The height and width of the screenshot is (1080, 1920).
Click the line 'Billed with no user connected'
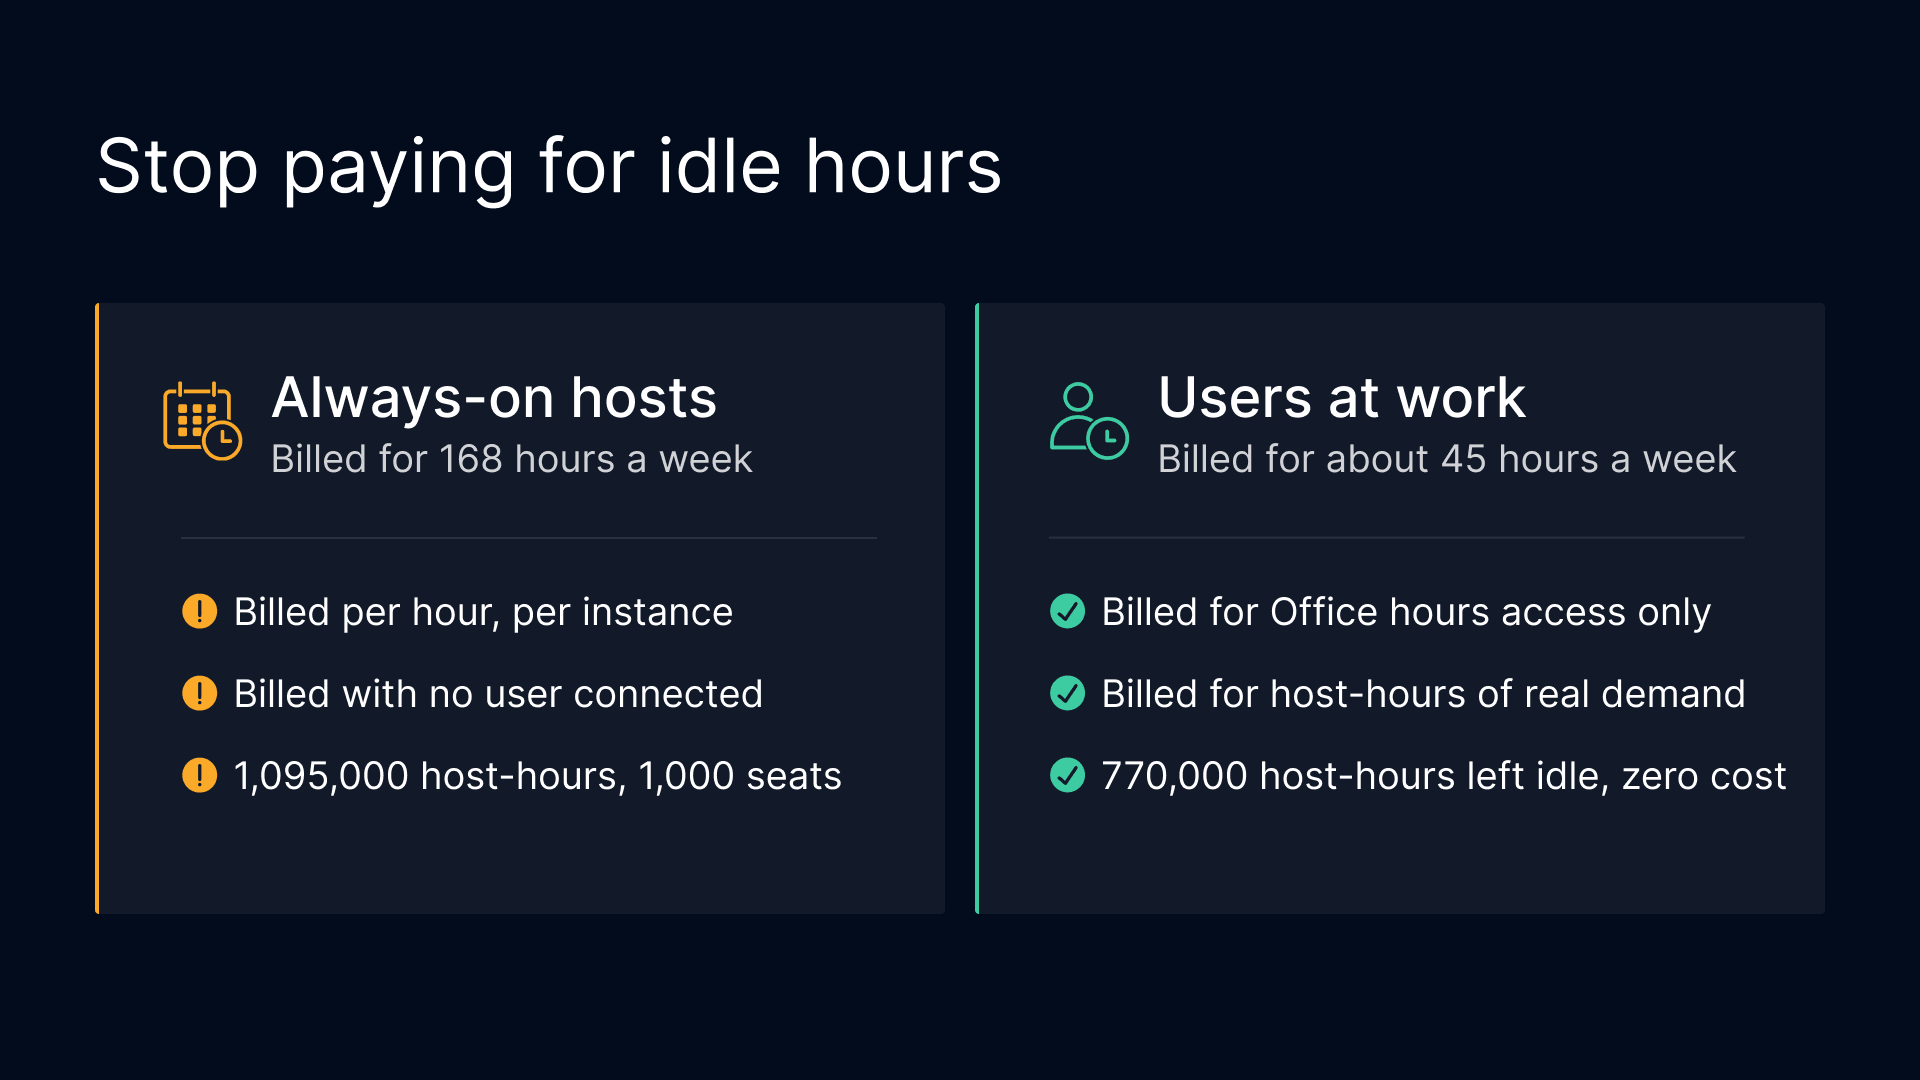(498, 694)
